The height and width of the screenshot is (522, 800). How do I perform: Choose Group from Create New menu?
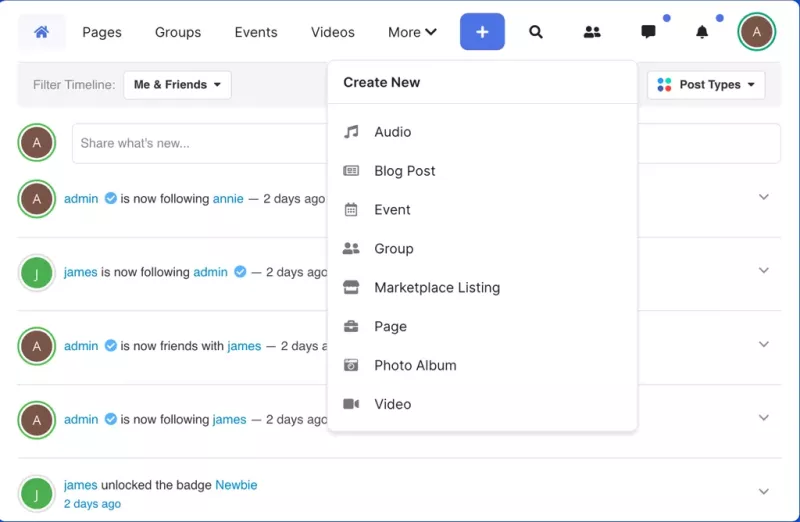(482, 248)
